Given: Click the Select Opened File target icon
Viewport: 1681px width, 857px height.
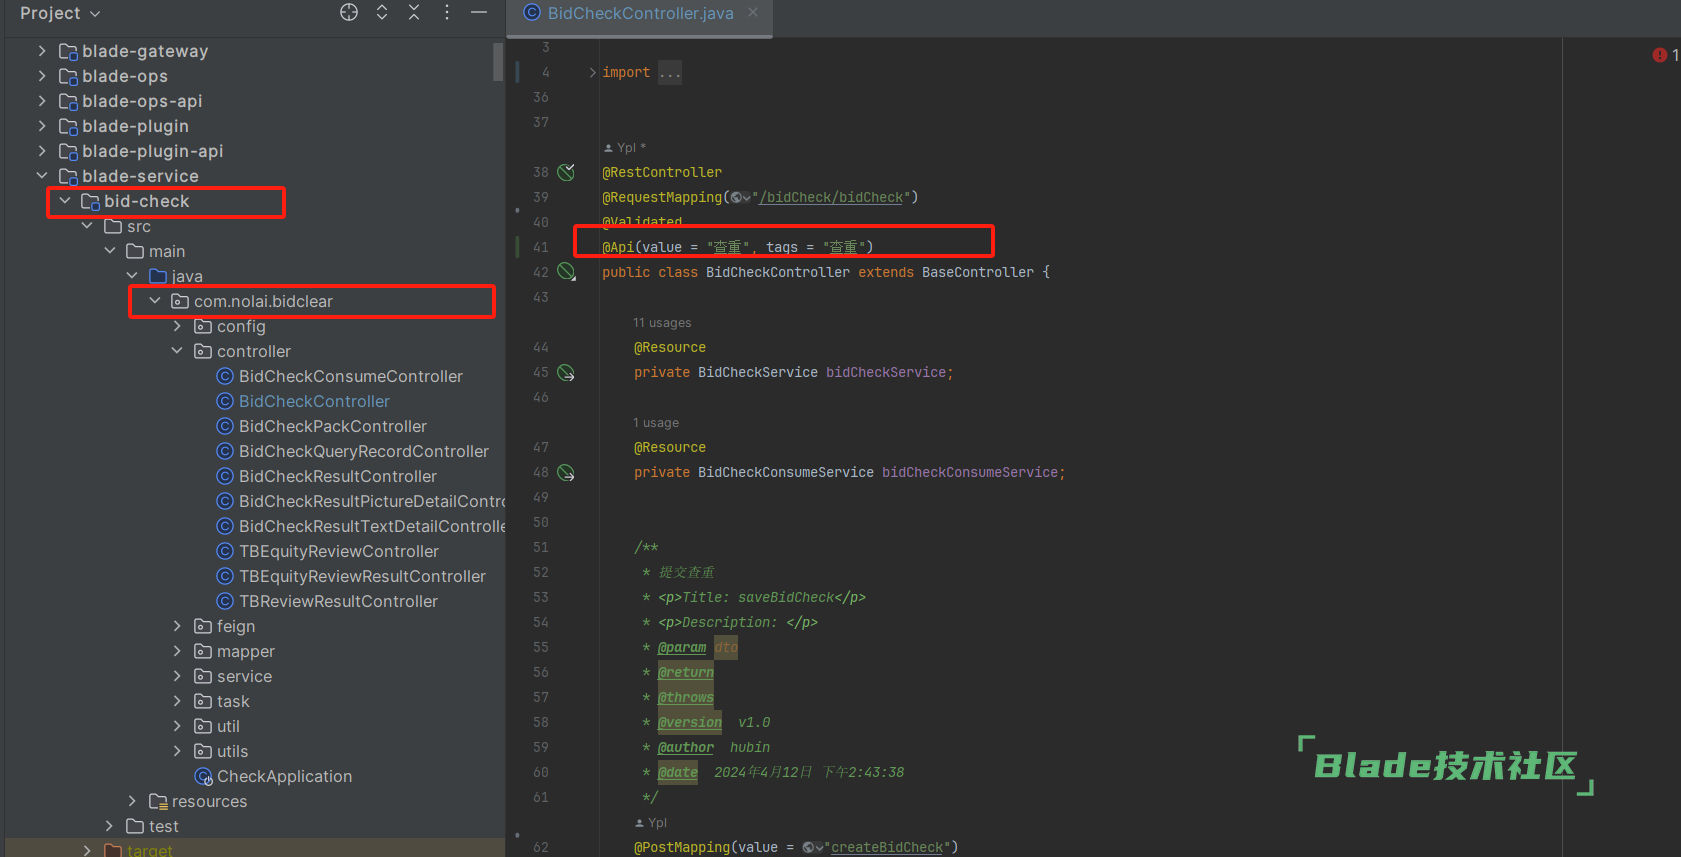Looking at the screenshot, I should point(349,12).
